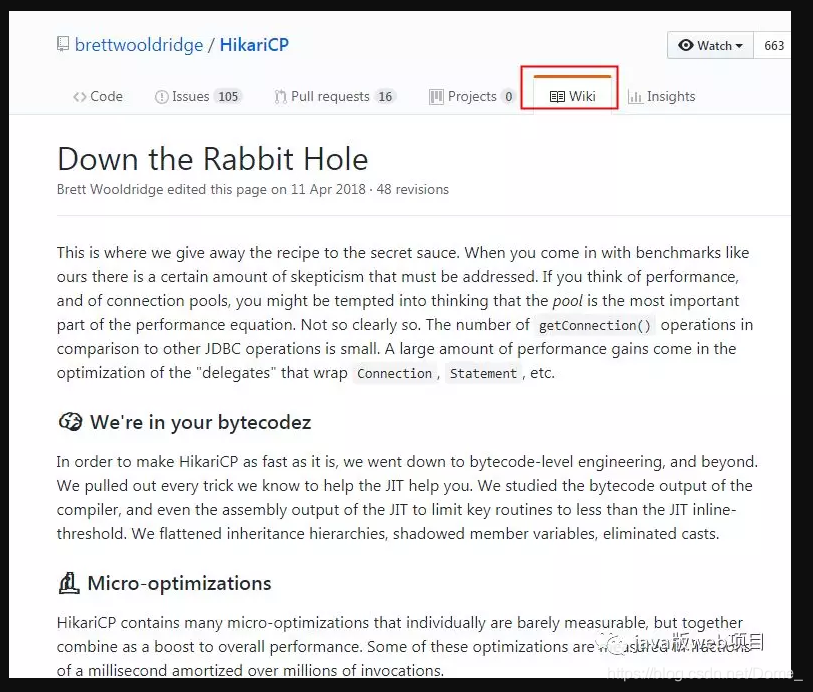Screen dimensions: 813x692
Task: Click the eye icon in Watch button
Action: [x=685, y=45]
